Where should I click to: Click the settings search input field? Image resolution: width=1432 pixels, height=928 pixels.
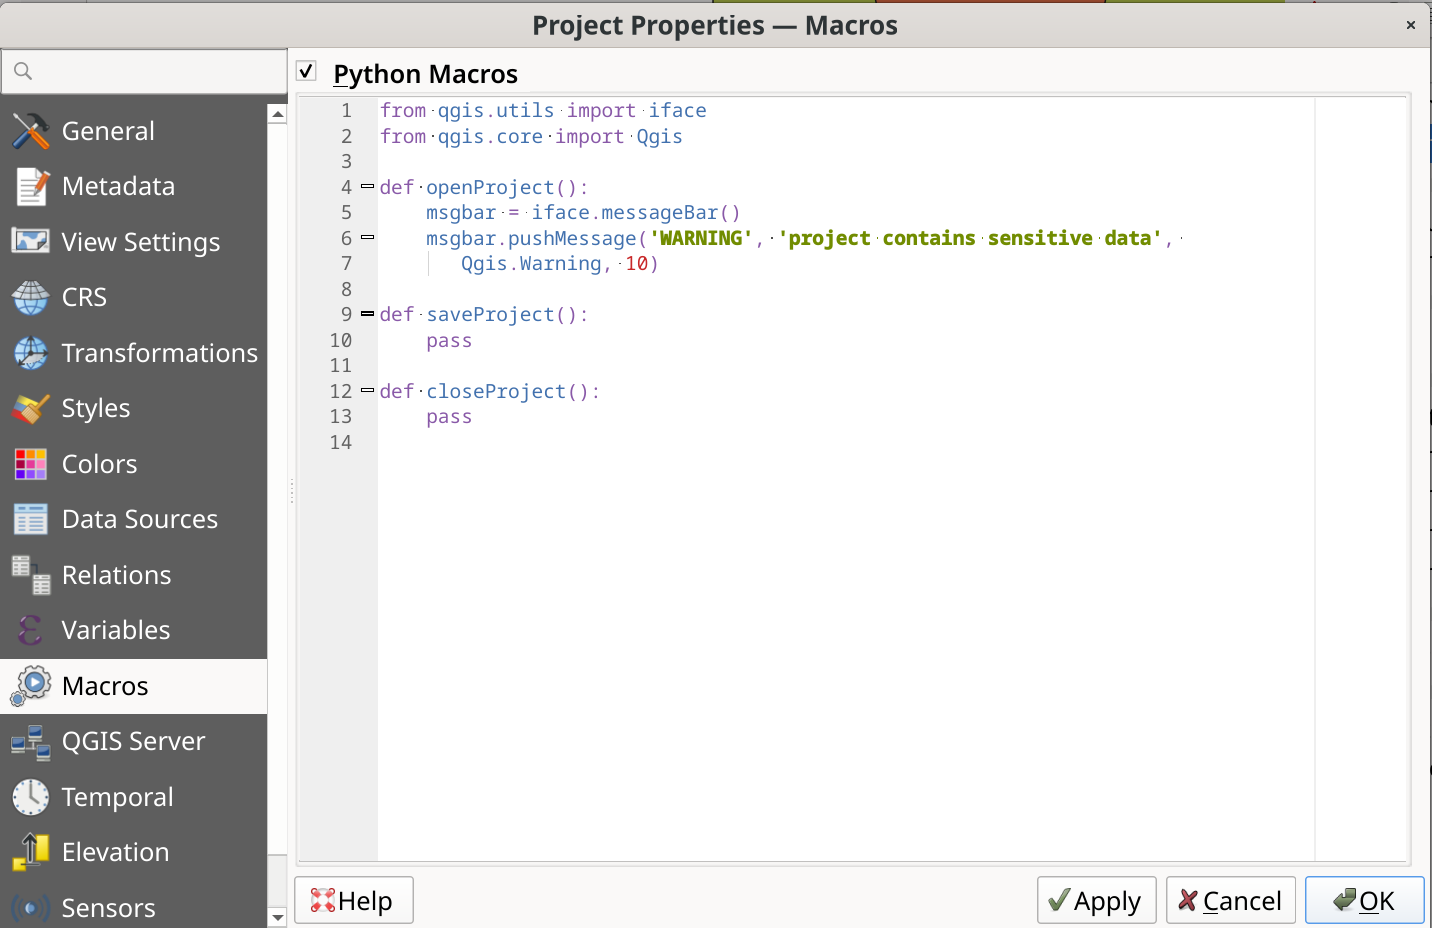click(x=150, y=72)
